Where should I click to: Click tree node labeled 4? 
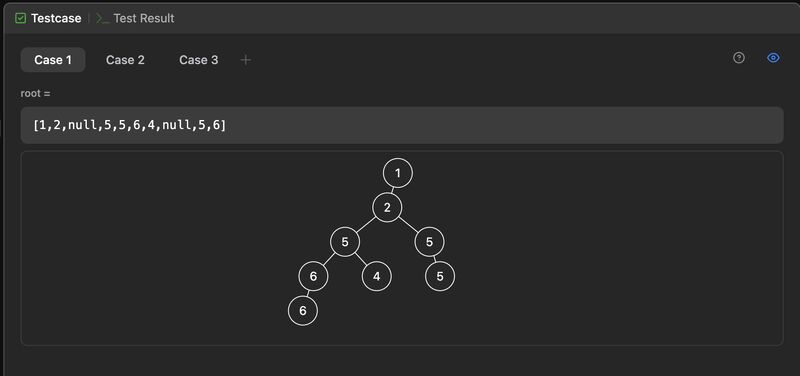click(377, 277)
